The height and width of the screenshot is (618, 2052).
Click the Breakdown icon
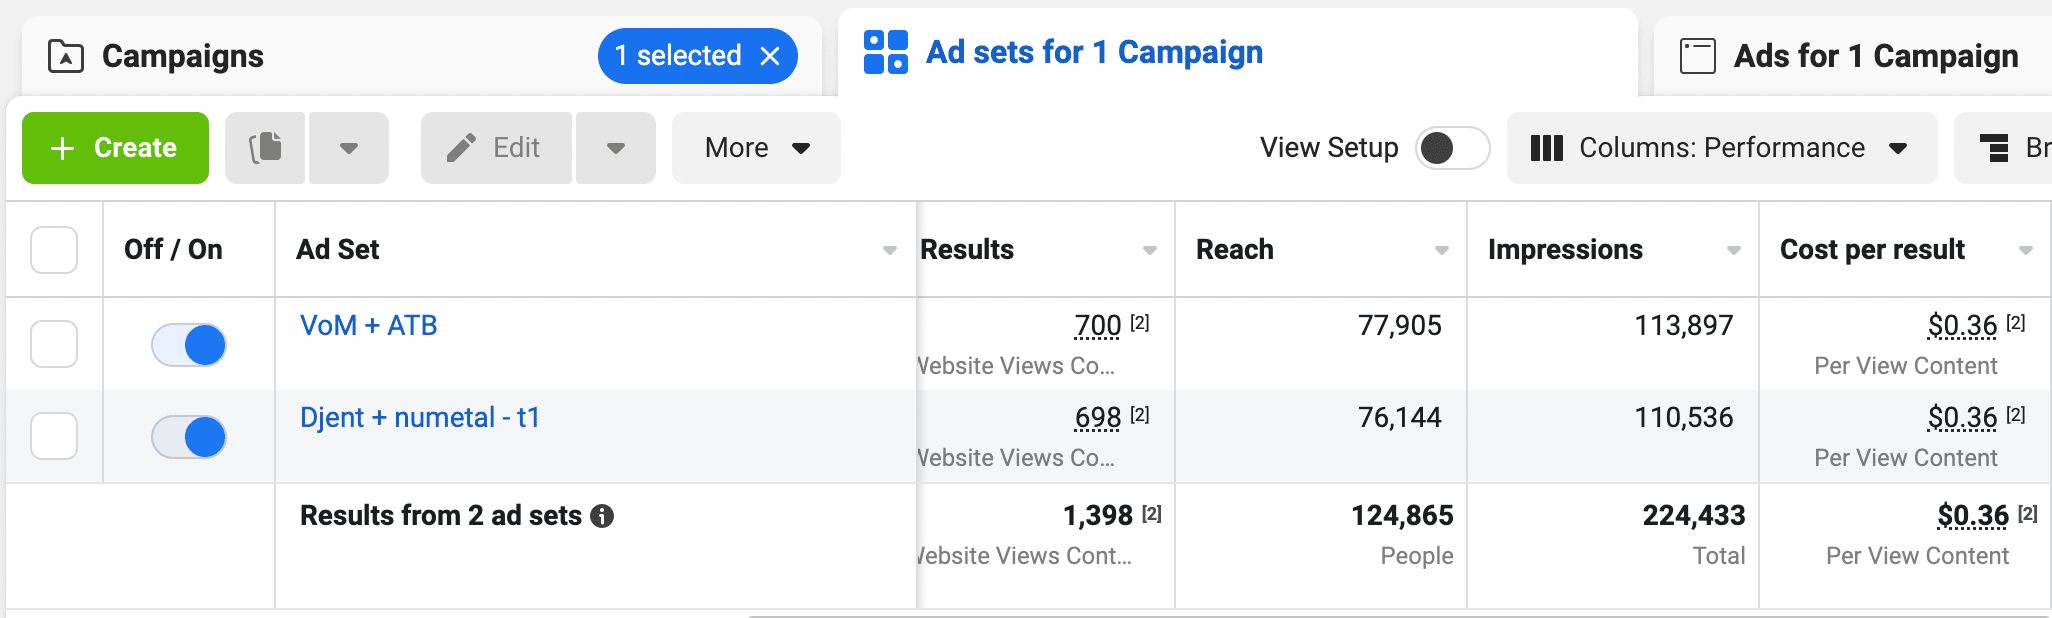coord(1994,148)
